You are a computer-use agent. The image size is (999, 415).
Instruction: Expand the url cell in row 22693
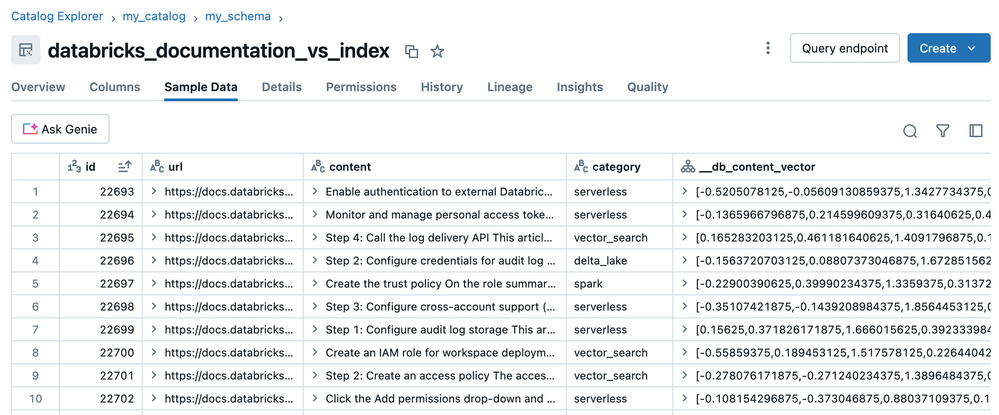point(154,191)
